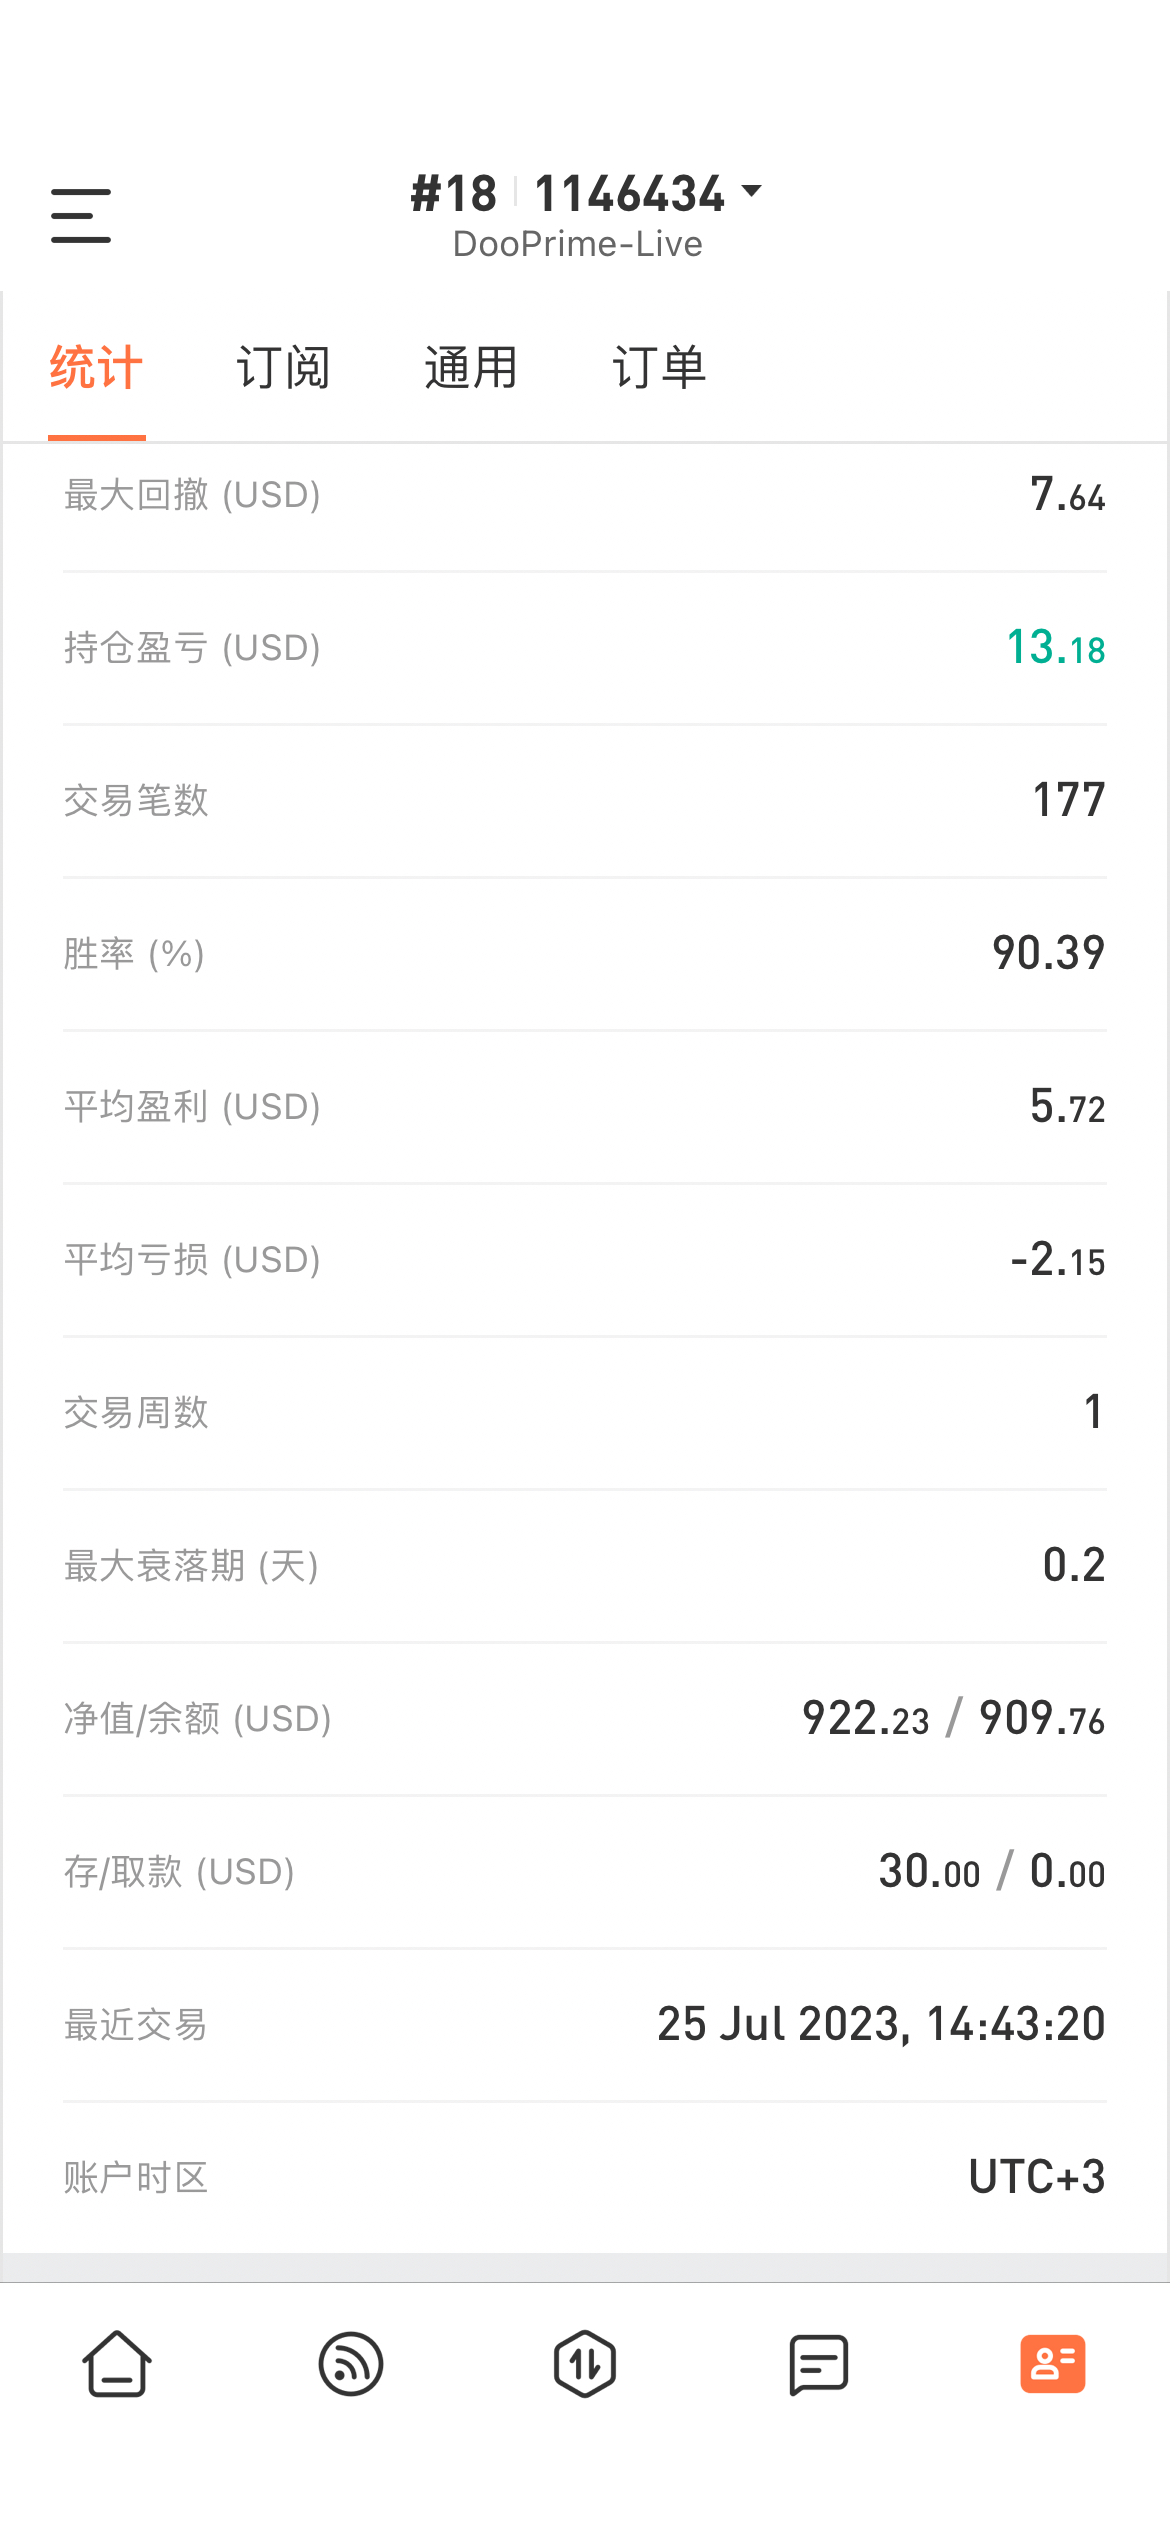Tap the DooPrime-Live server label
1170x2532 pixels.
[x=578, y=244]
